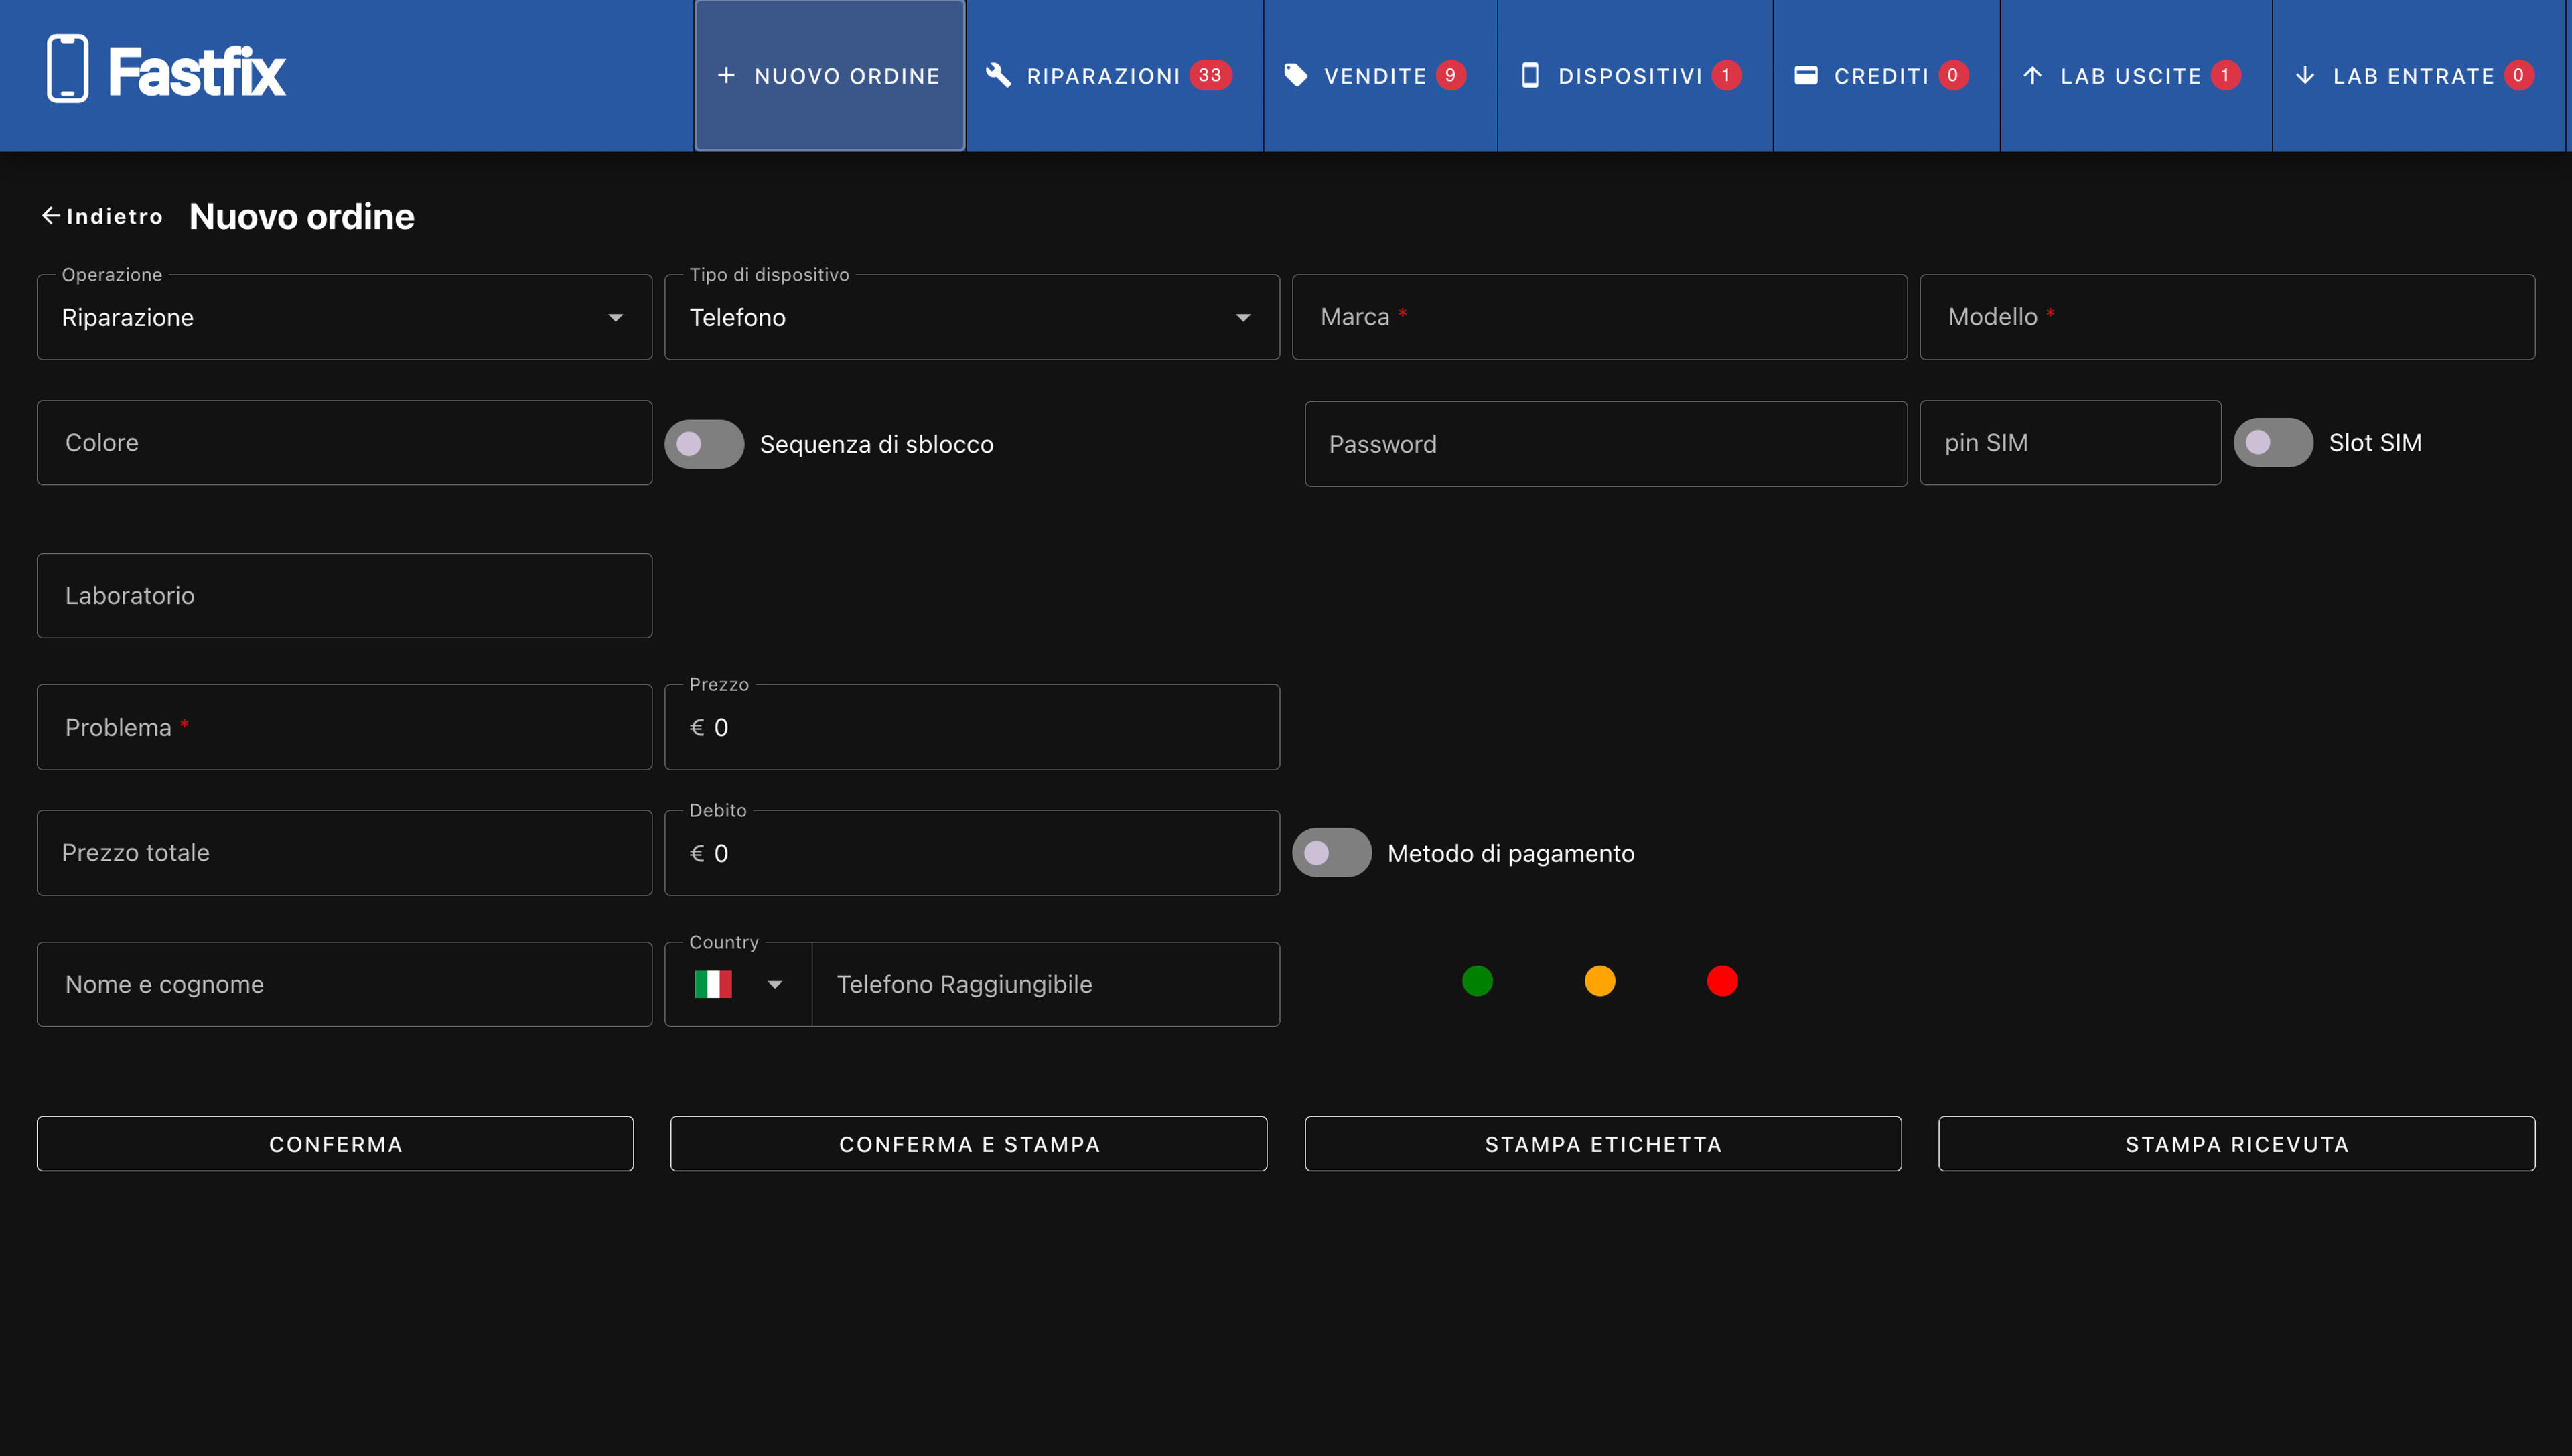
Task: Click the tag icon beside Vendite
Action: coord(1295,76)
